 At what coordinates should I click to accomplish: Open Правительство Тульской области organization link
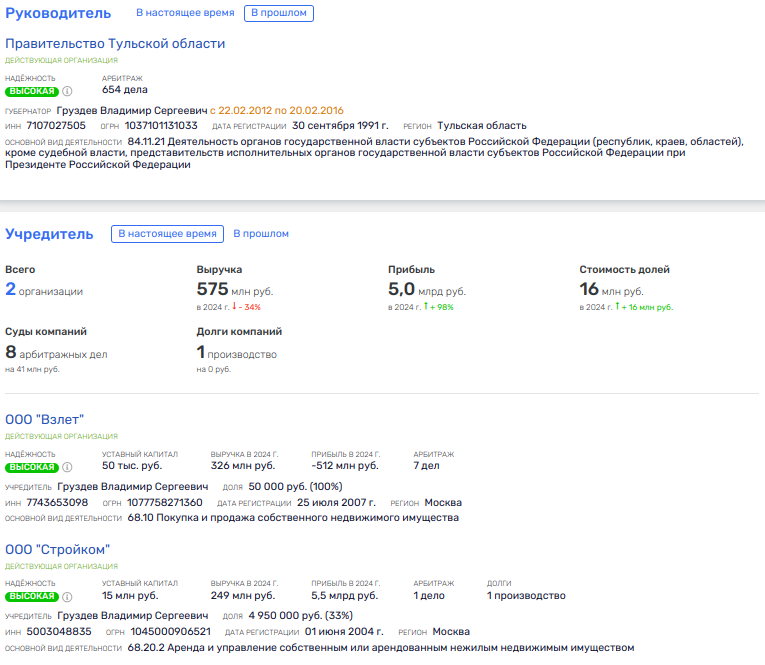(115, 44)
